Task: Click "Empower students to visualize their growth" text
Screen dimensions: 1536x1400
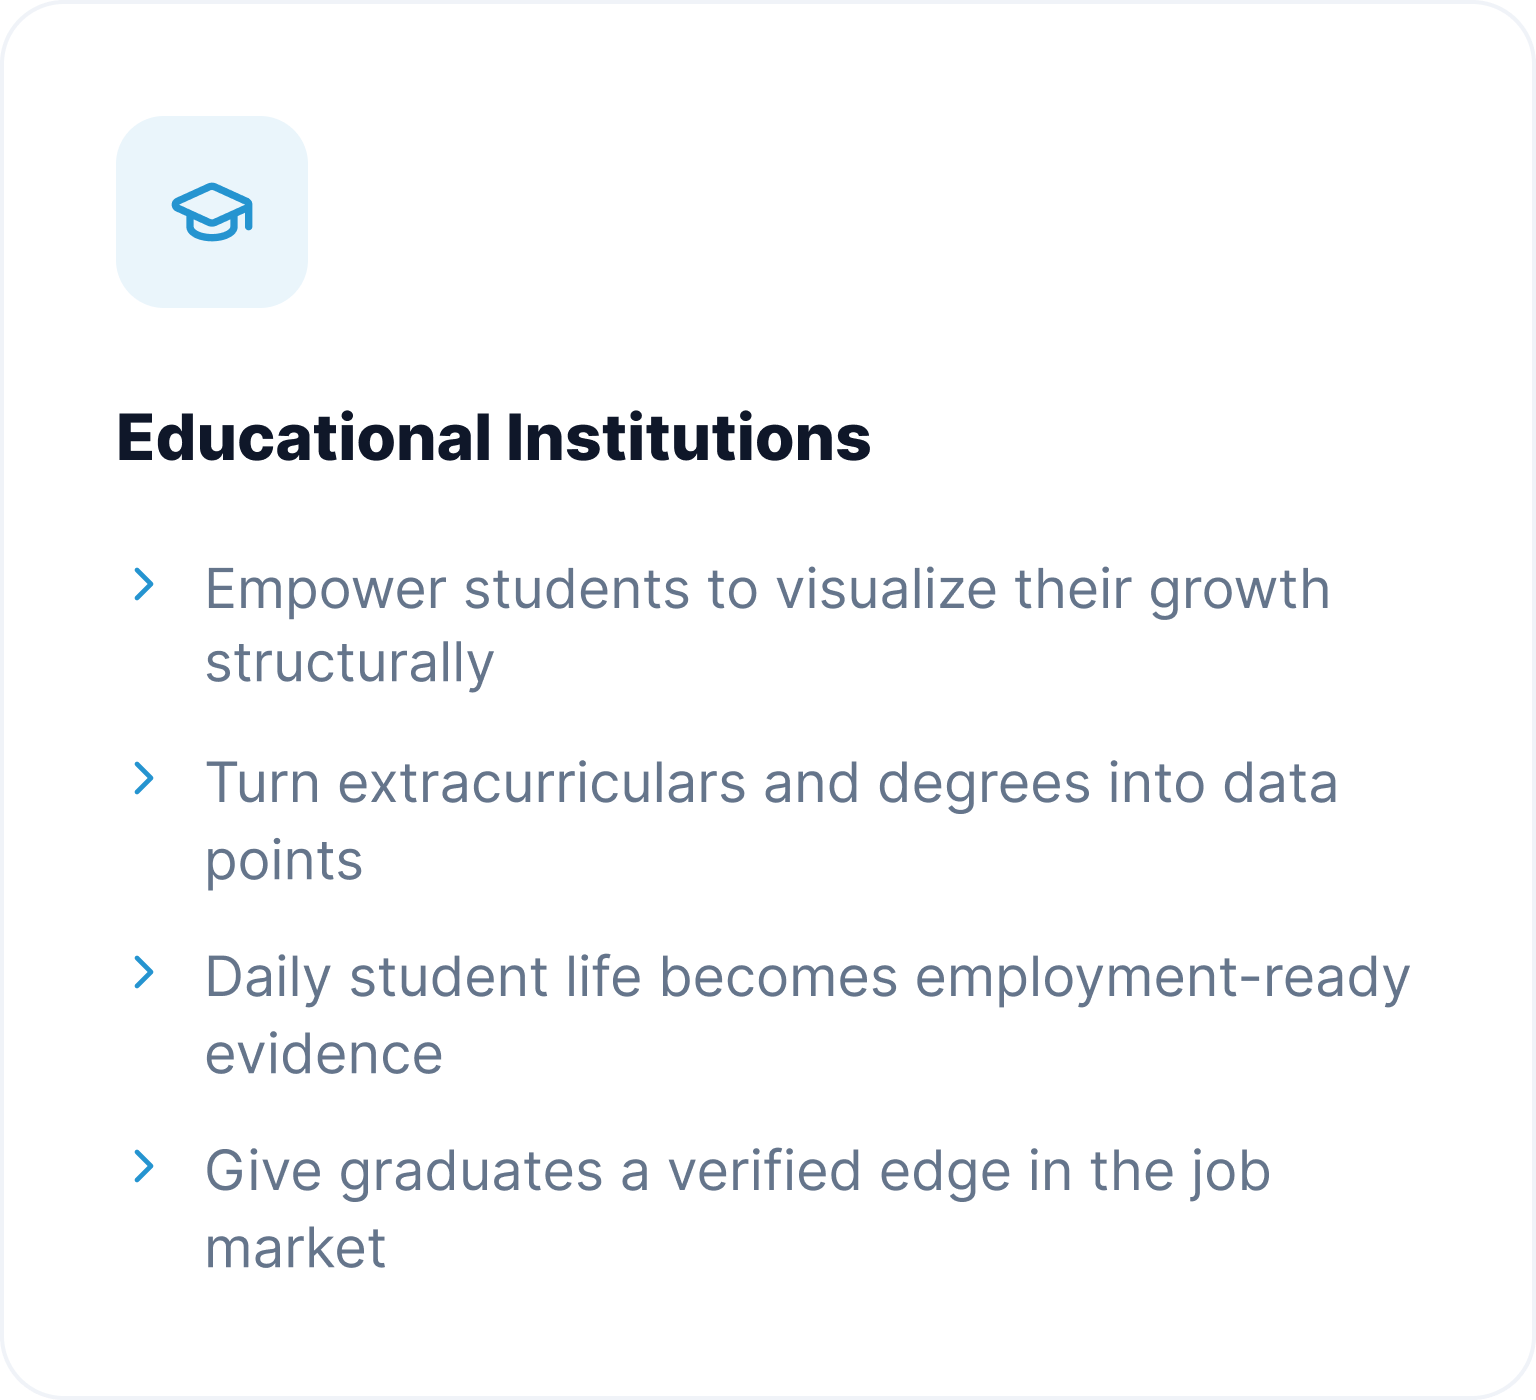Action: (x=768, y=590)
